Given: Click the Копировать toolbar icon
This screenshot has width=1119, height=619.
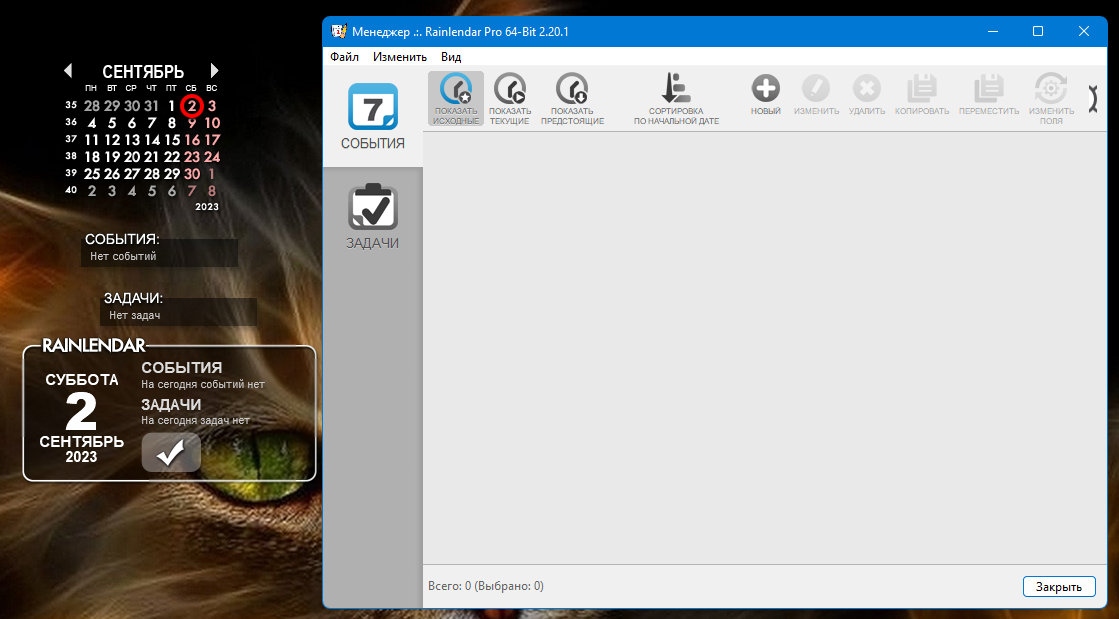Looking at the screenshot, I should coord(921,94).
